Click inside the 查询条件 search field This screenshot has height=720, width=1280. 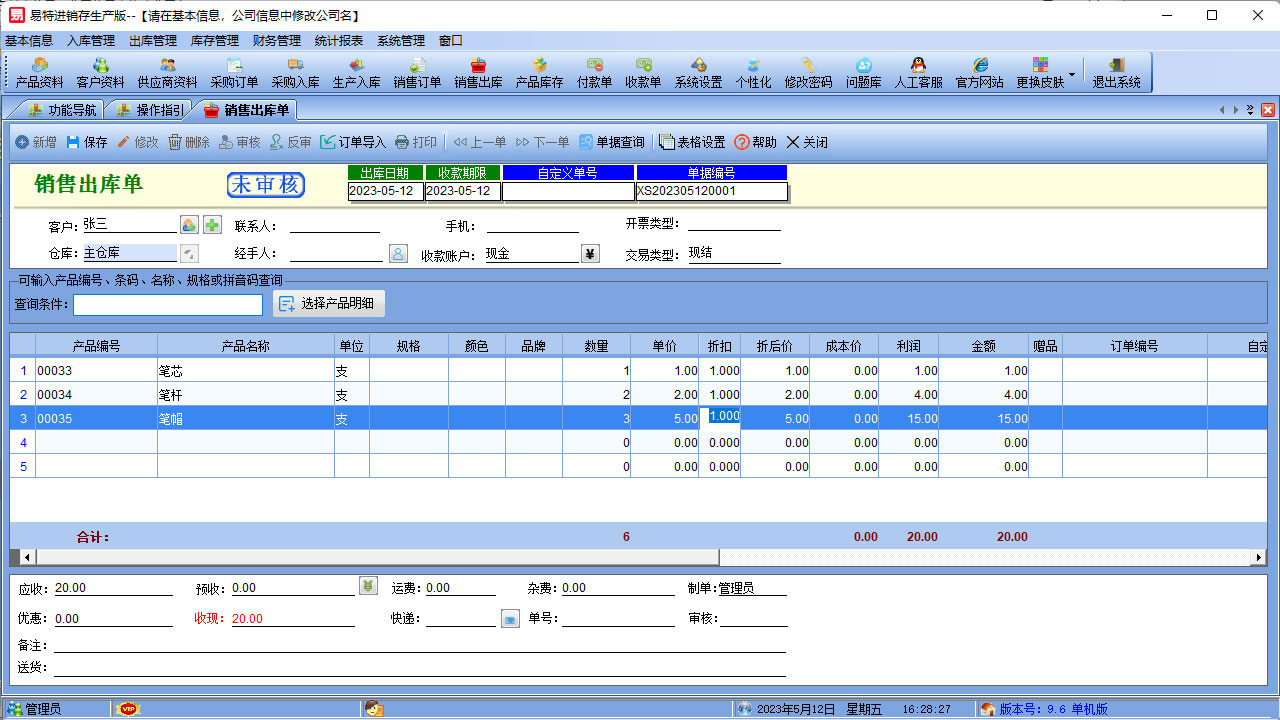(x=167, y=303)
